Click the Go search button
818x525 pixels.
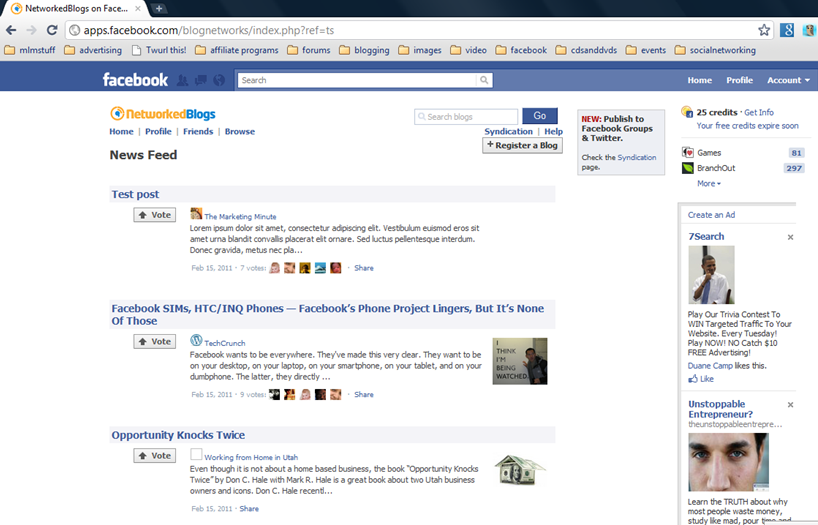coord(540,116)
